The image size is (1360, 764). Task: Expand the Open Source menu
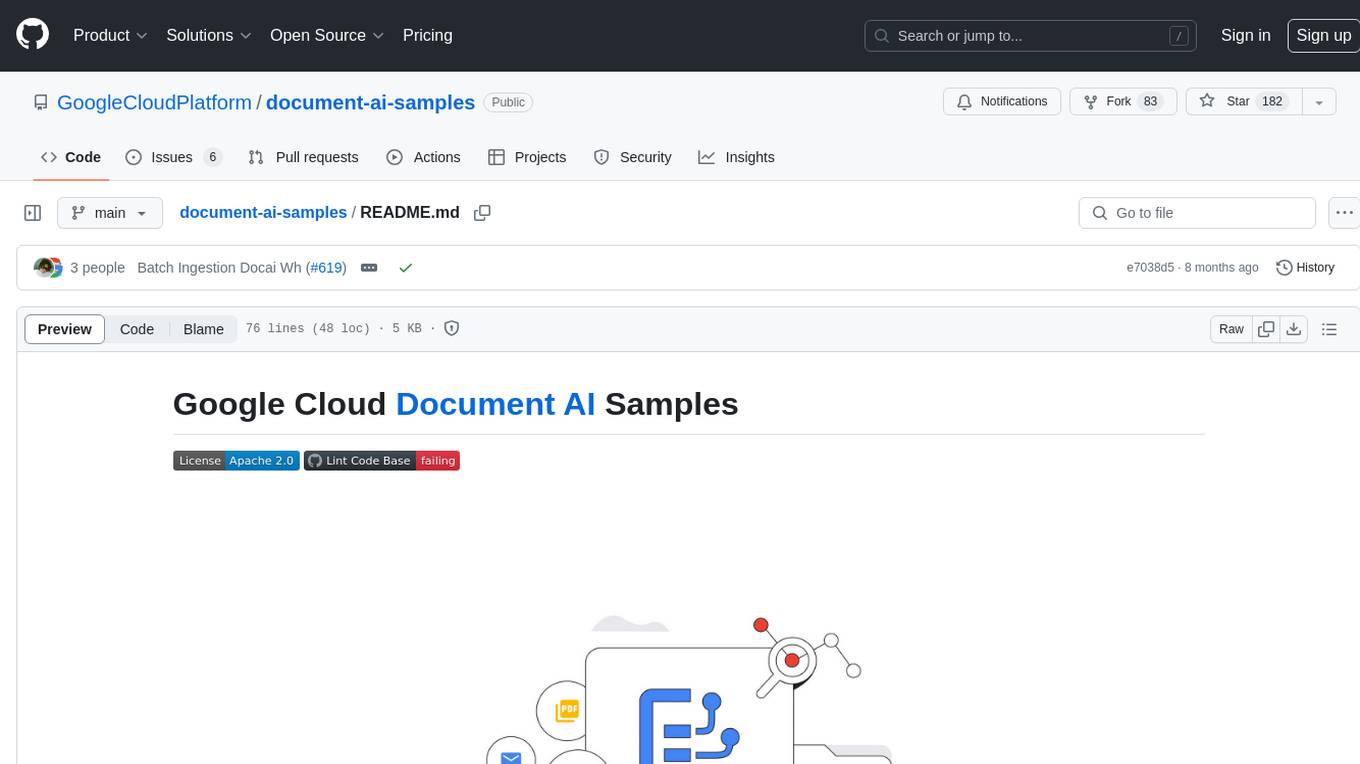pyautogui.click(x=327, y=35)
